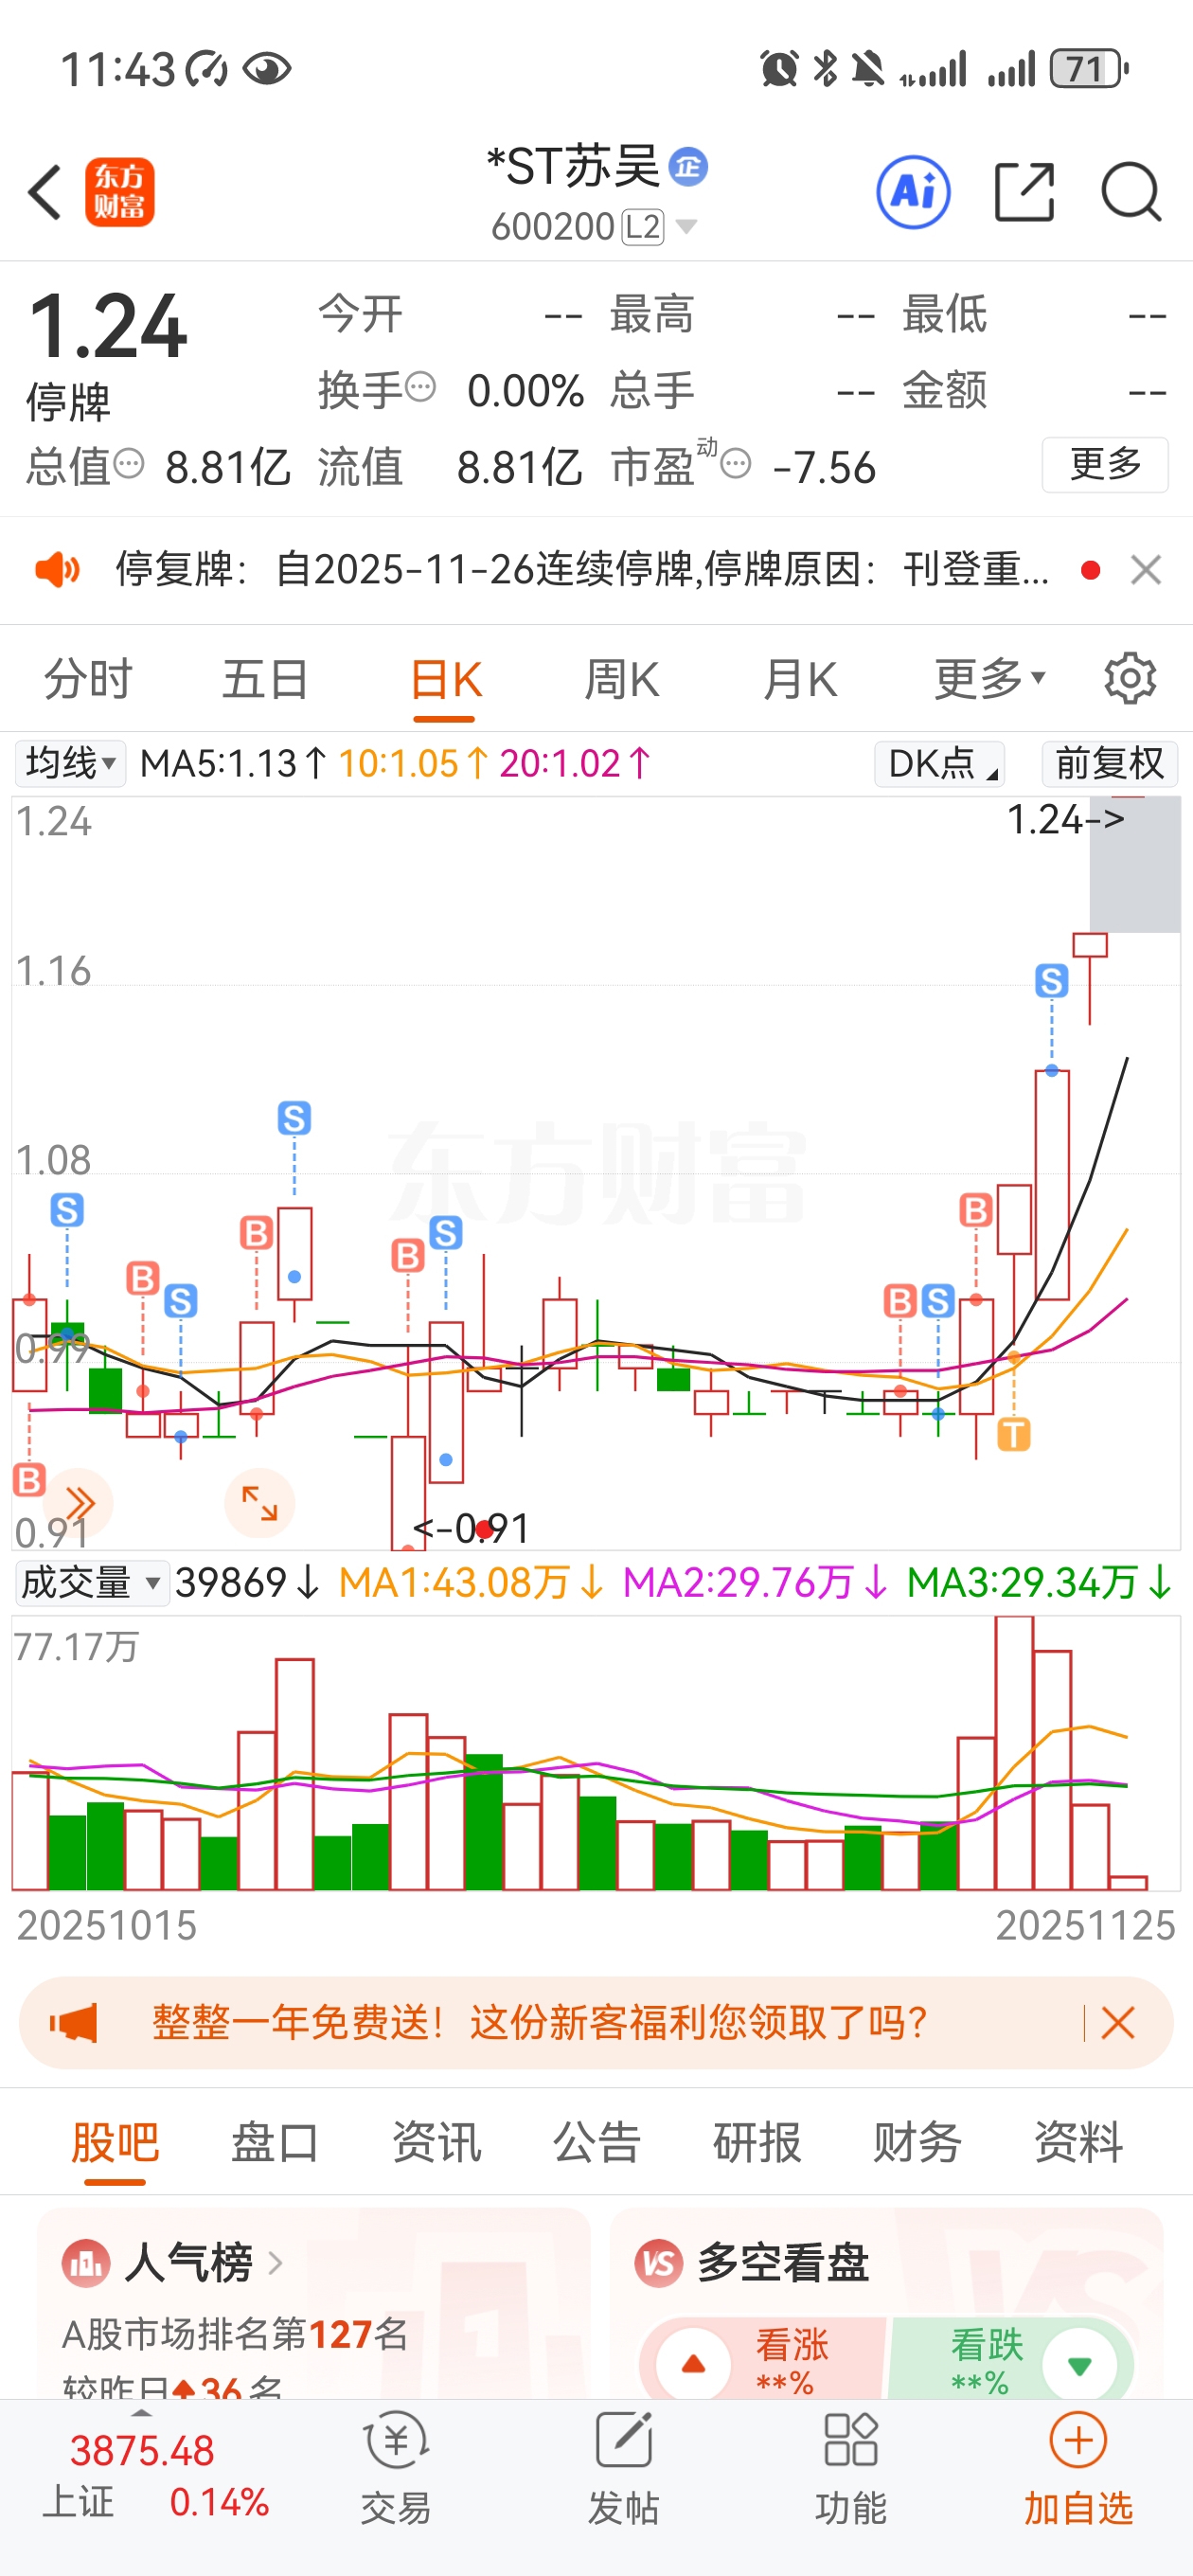Open the 停复牌 suspension notice text
Viewport: 1193px width, 2576px height.
click(582, 570)
